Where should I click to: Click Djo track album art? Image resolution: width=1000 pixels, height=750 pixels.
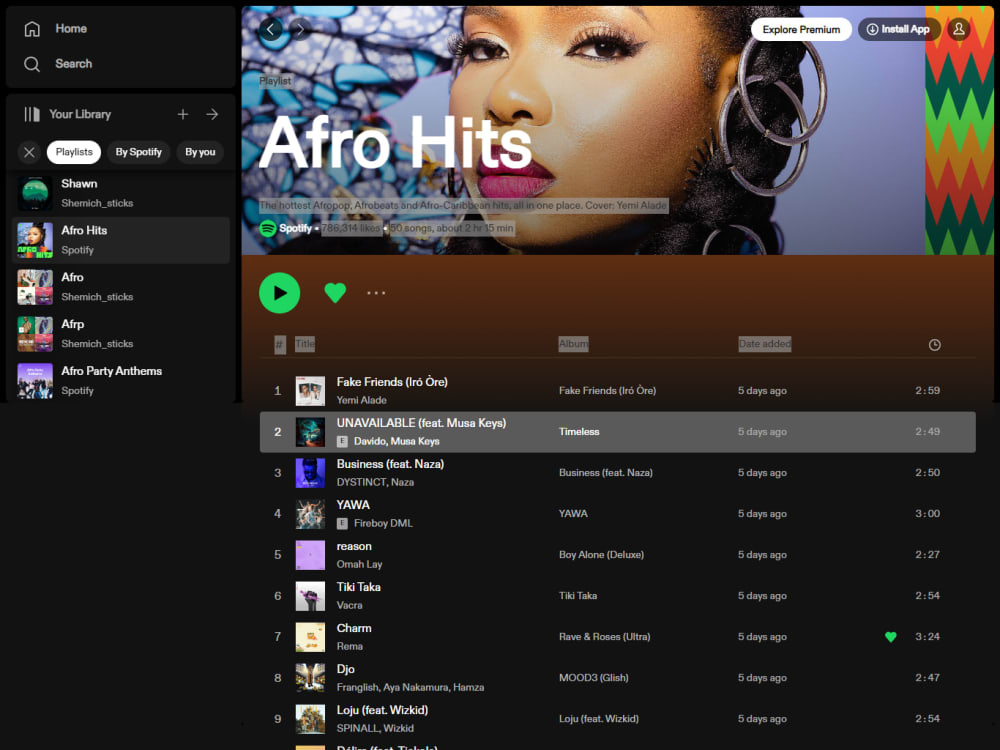coord(311,678)
